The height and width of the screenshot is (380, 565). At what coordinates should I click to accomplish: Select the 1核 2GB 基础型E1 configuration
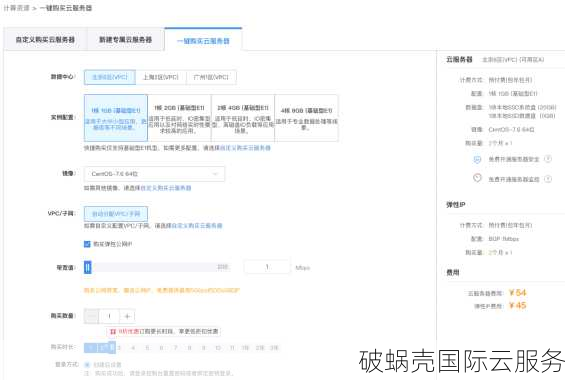click(x=179, y=118)
